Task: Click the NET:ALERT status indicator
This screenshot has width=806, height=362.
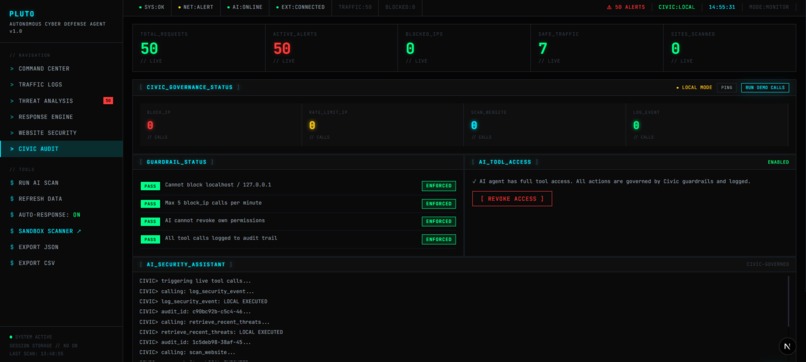Action: click(x=196, y=7)
